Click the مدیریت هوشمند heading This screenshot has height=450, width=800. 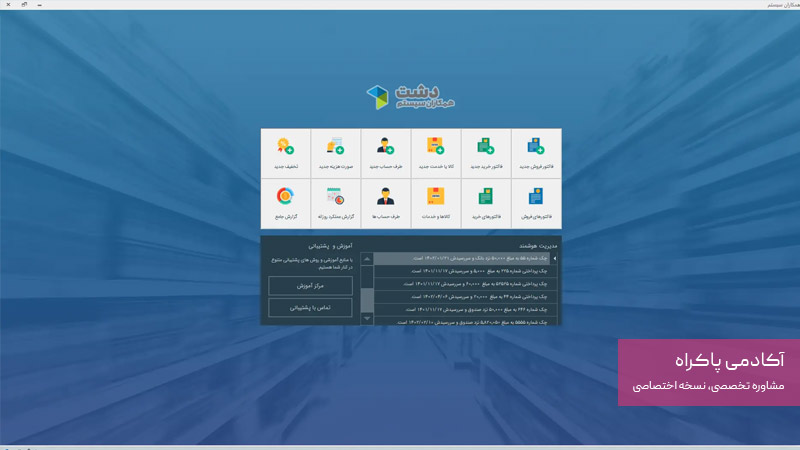(538, 246)
